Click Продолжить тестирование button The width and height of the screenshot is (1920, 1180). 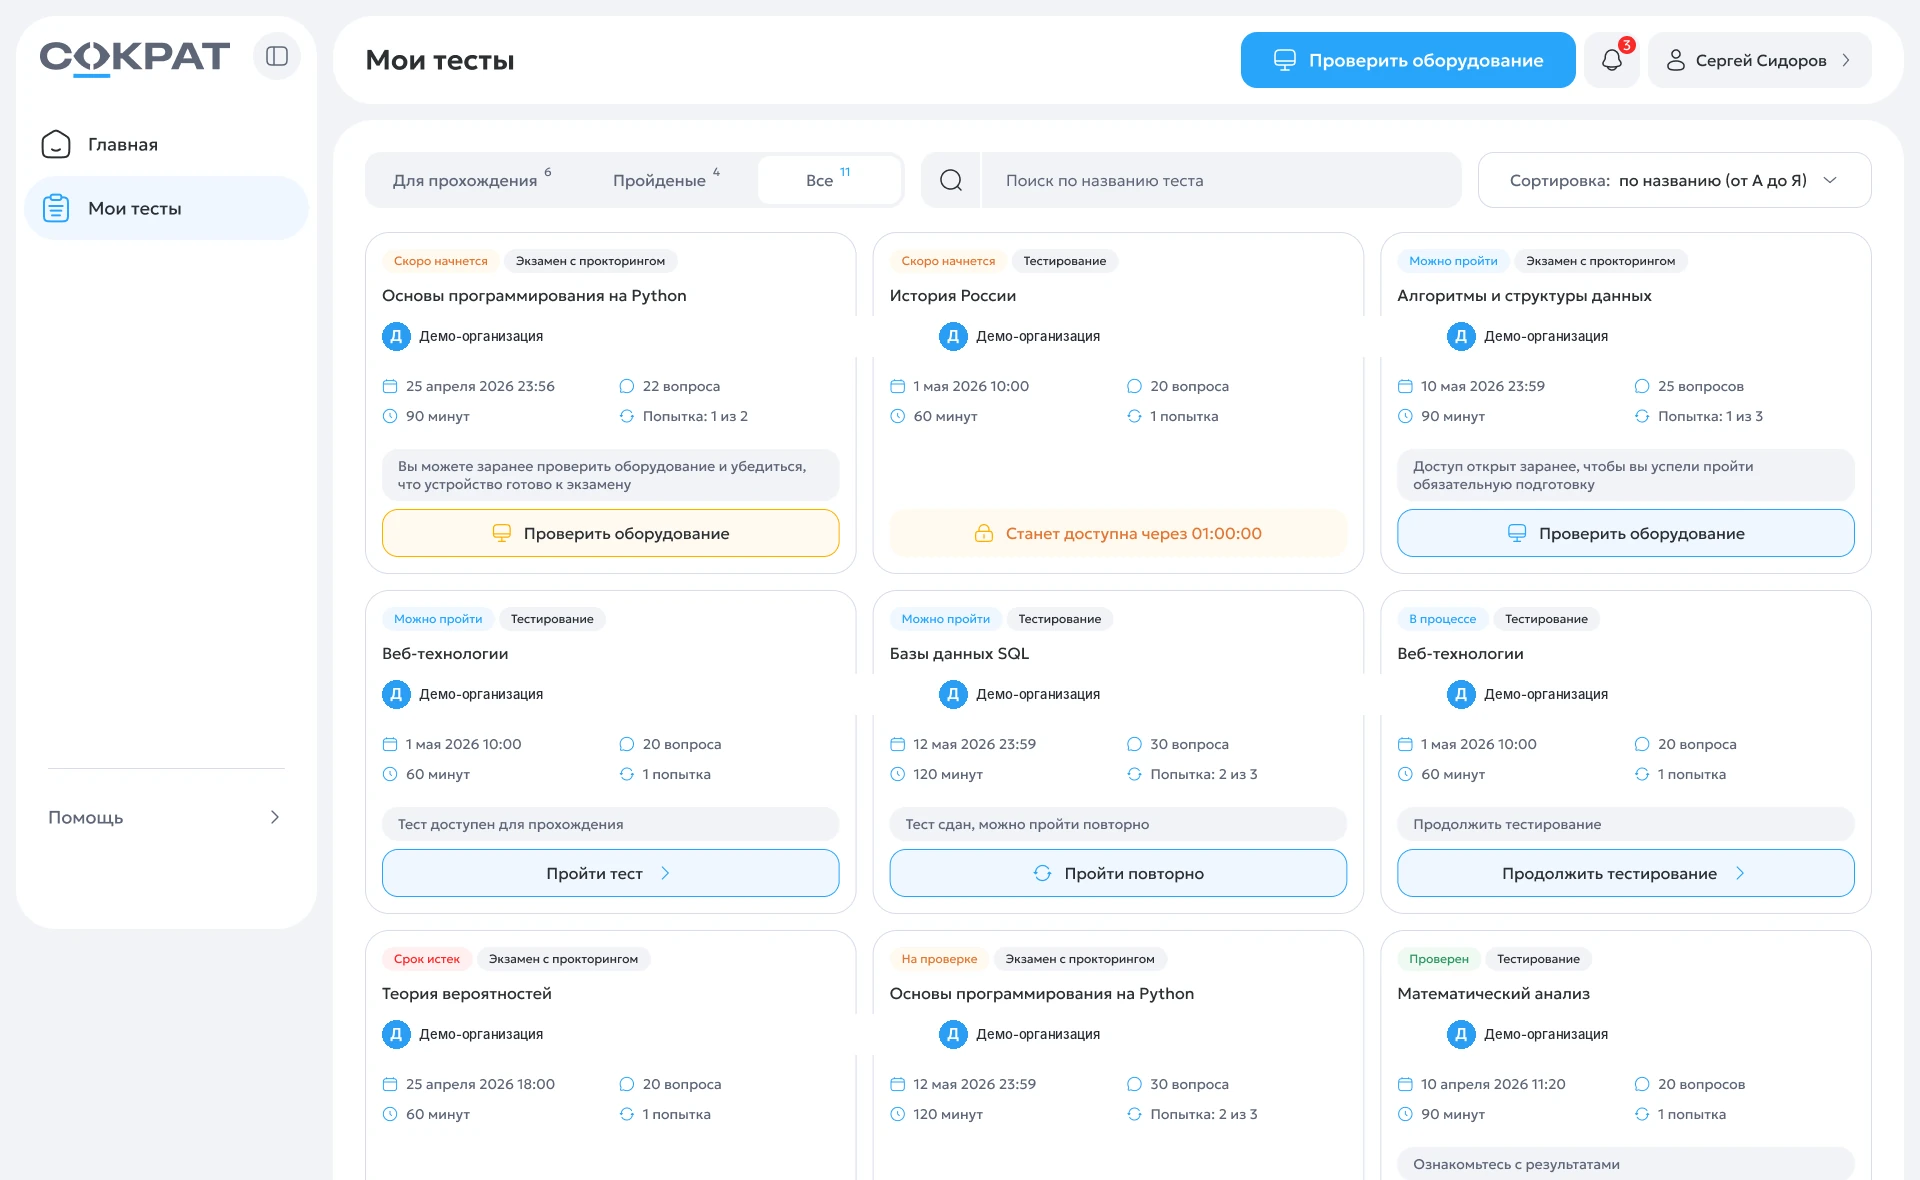(x=1626, y=873)
